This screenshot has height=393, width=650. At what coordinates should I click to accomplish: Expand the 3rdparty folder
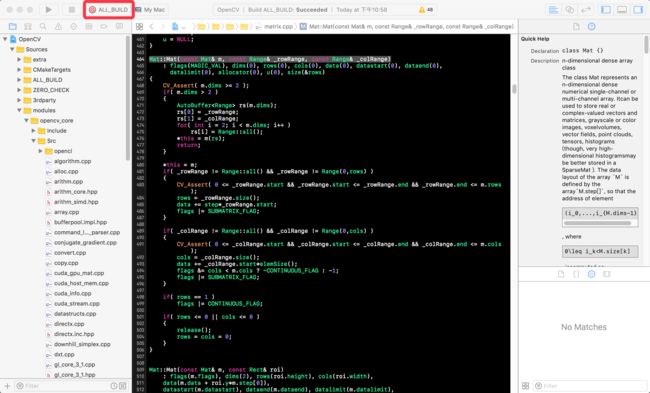pos(19,100)
